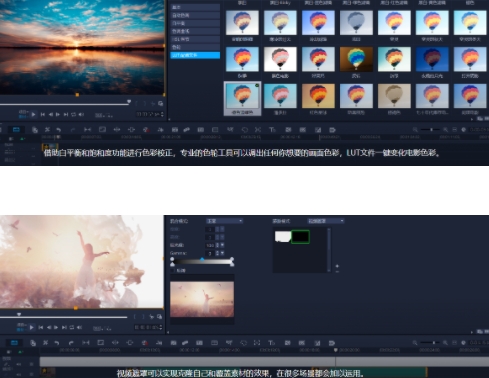Click play in the upper sunset preview
Screen dimensions: 489x378
pos(34,115)
